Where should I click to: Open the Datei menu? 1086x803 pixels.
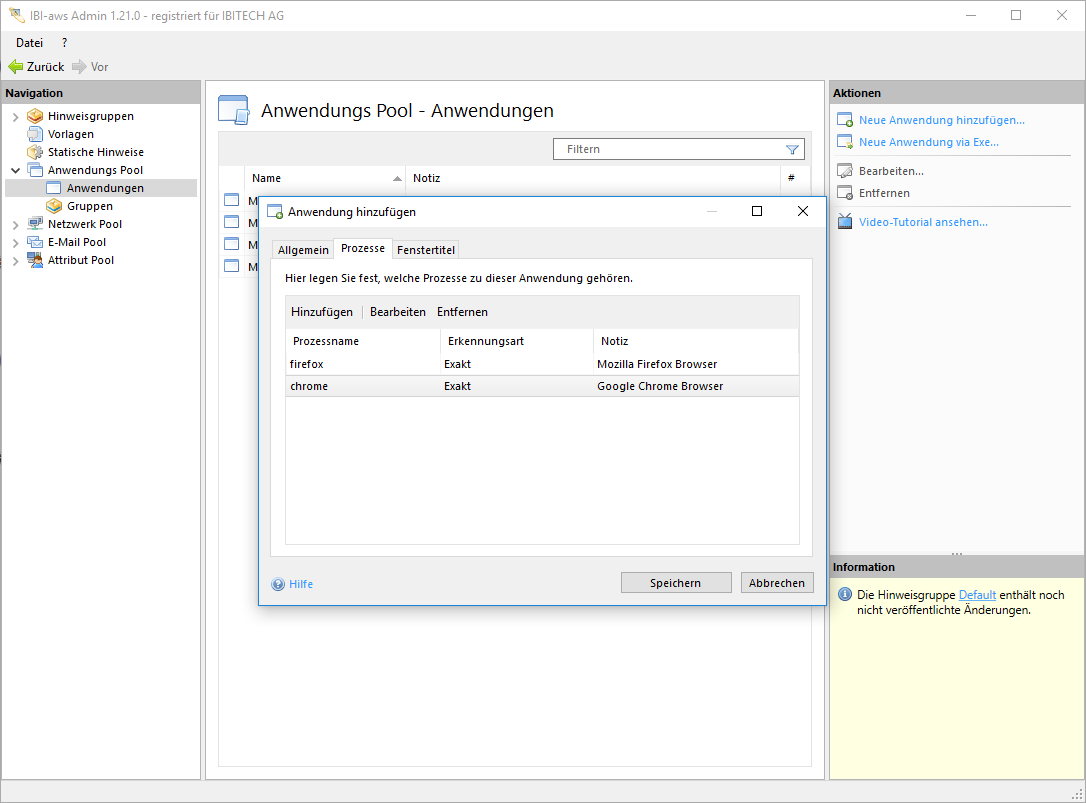29,43
